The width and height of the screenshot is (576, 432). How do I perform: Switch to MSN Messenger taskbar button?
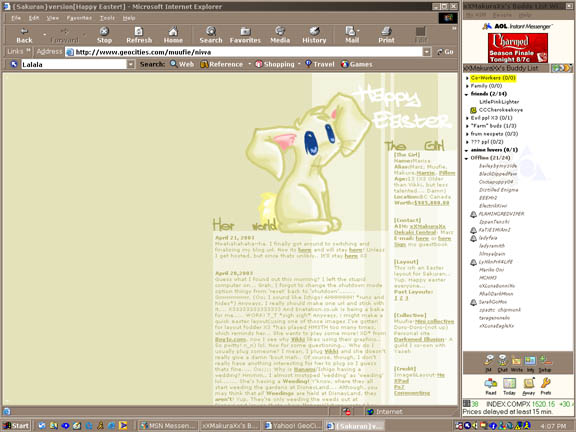click(x=168, y=426)
